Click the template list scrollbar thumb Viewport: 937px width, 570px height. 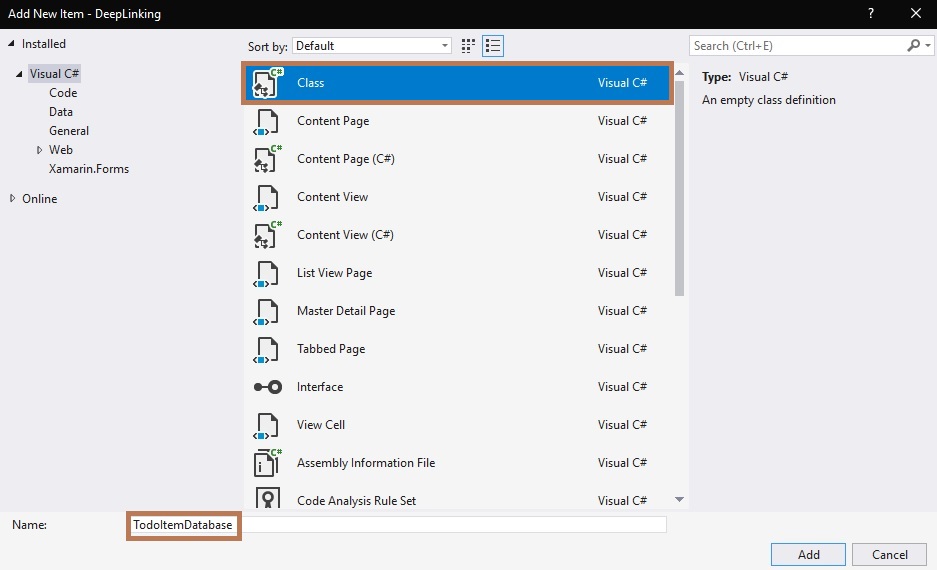tap(679, 189)
